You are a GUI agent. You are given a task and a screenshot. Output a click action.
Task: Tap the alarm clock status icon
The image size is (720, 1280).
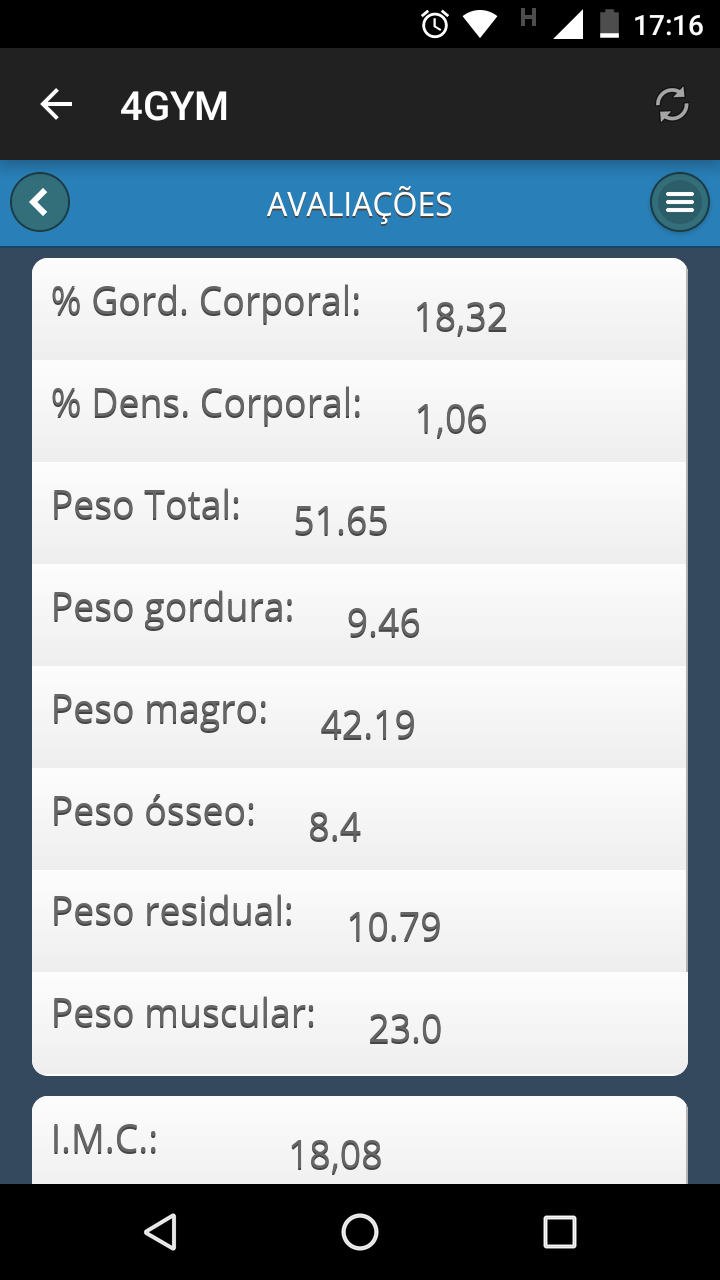coord(435,24)
